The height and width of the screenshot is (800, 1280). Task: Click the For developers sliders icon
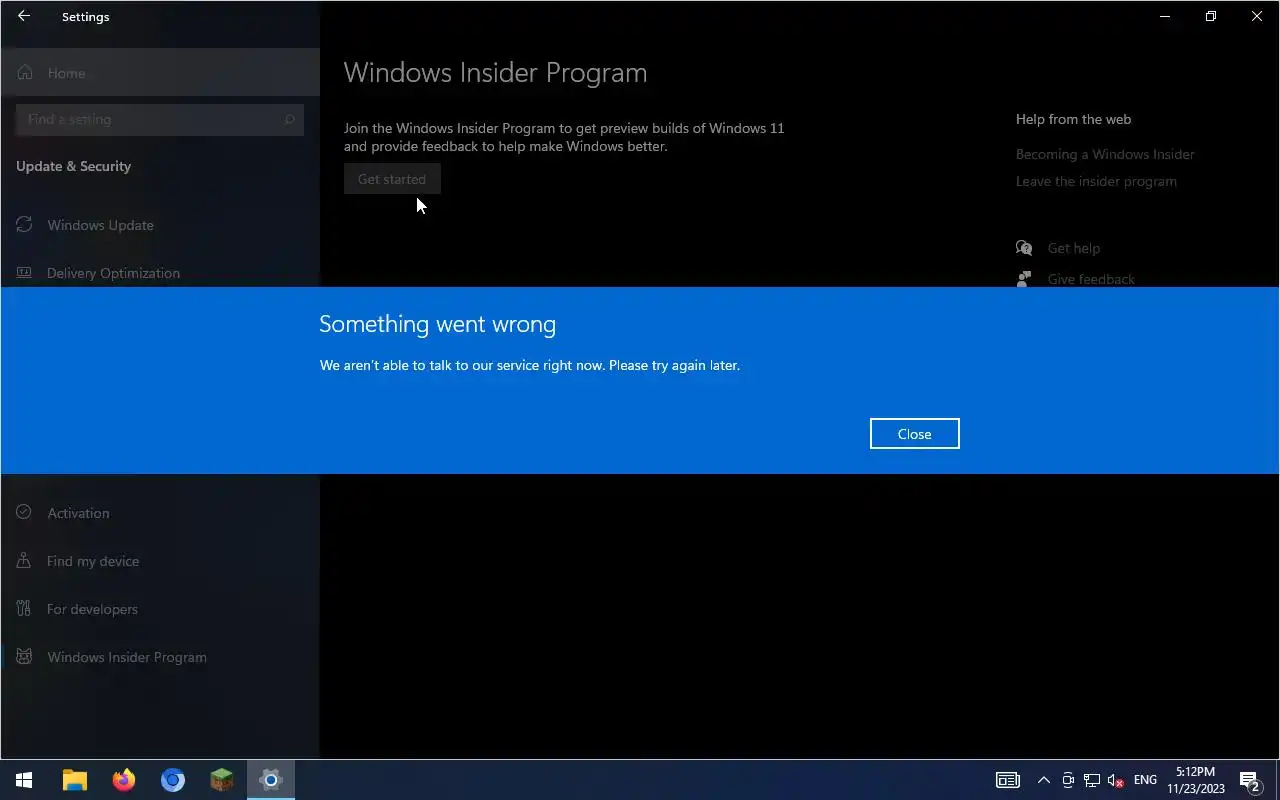click(x=24, y=609)
